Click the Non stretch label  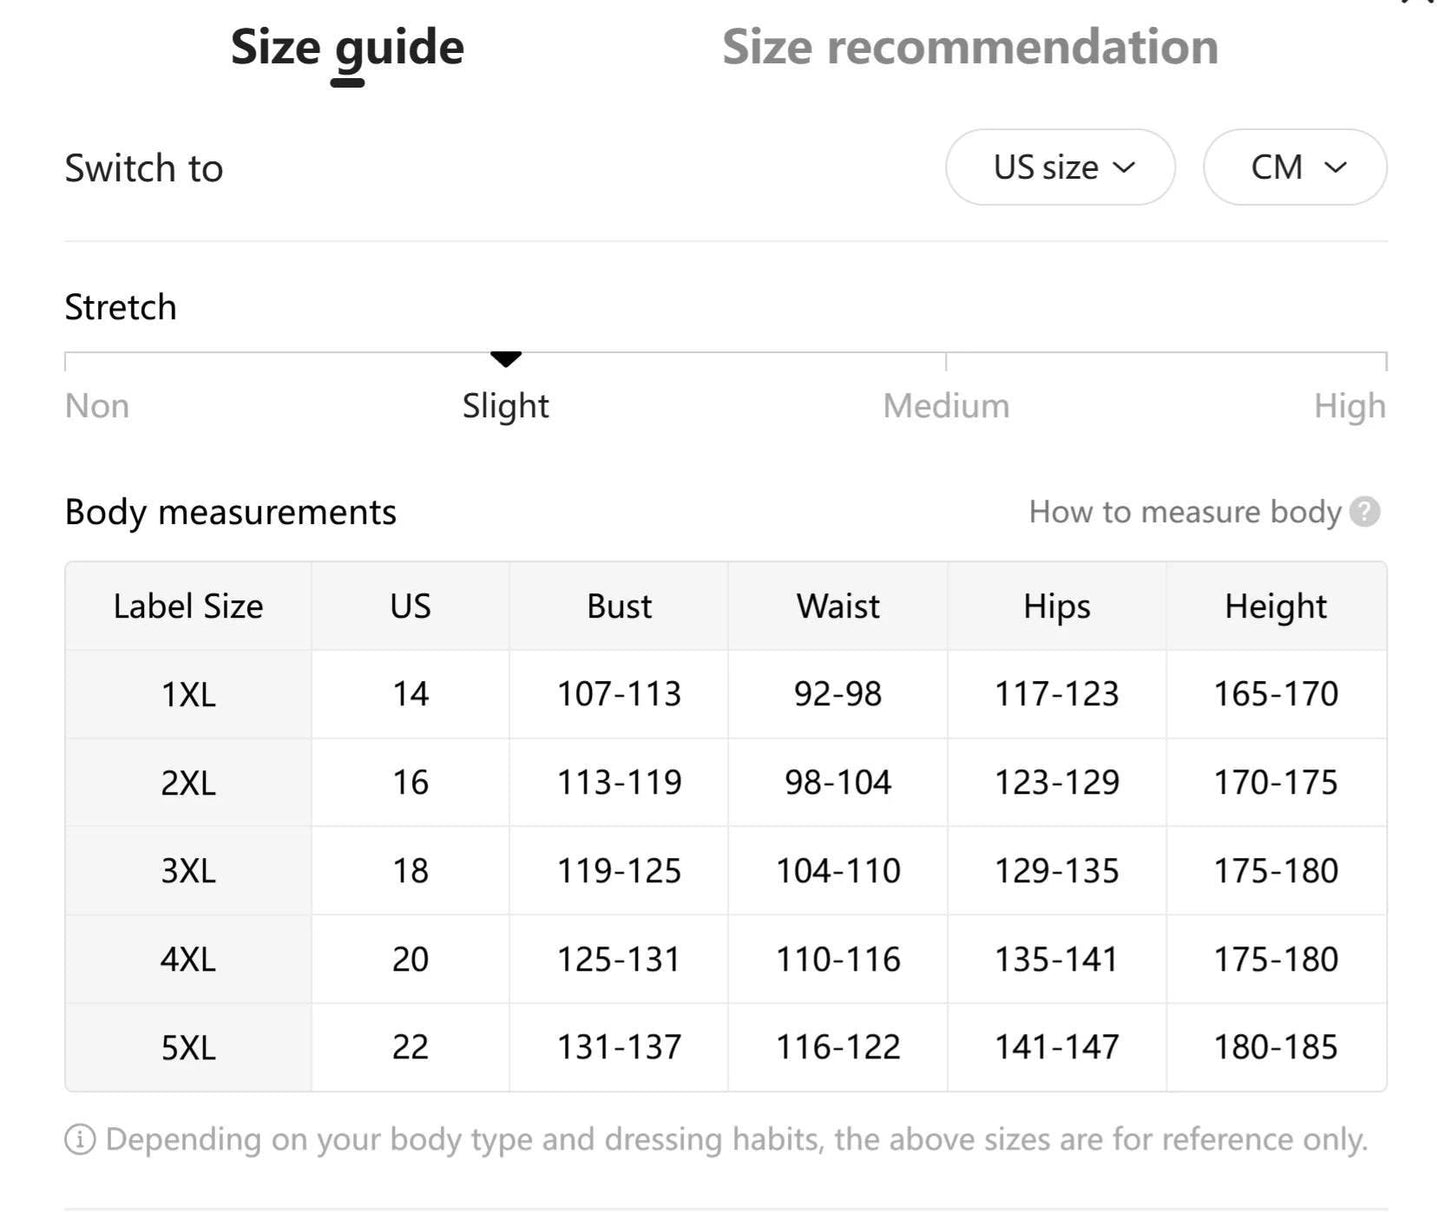tap(97, 406)
